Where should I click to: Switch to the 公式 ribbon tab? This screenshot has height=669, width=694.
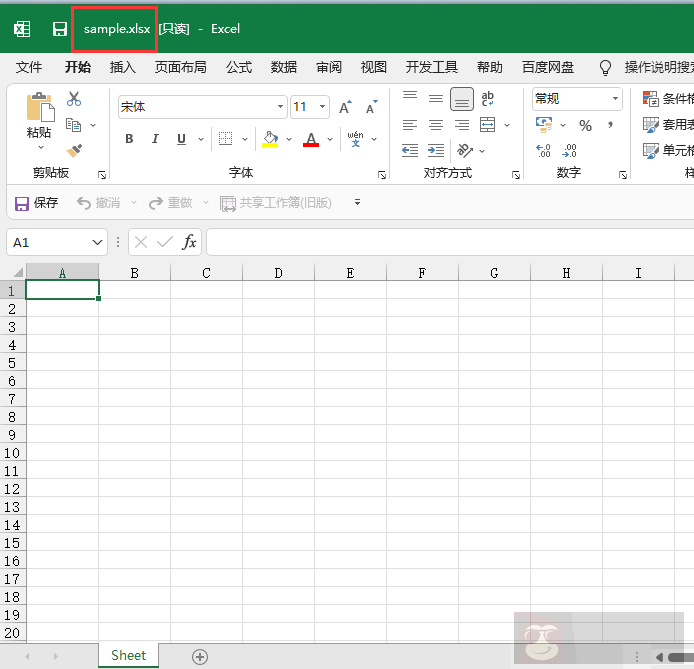point(239,67)
